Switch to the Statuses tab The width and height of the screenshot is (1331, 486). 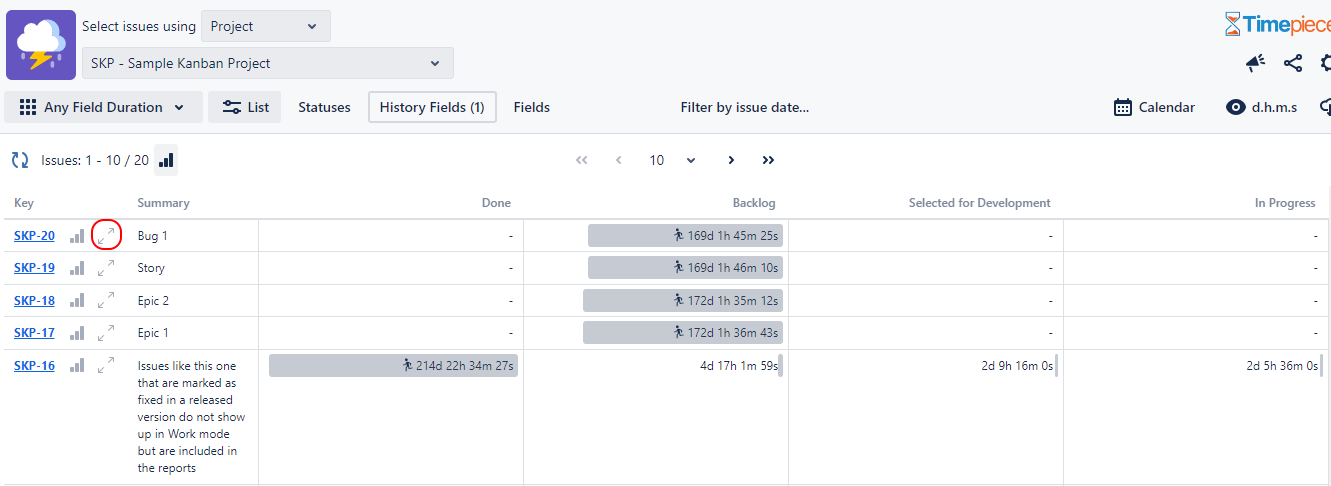324,107
